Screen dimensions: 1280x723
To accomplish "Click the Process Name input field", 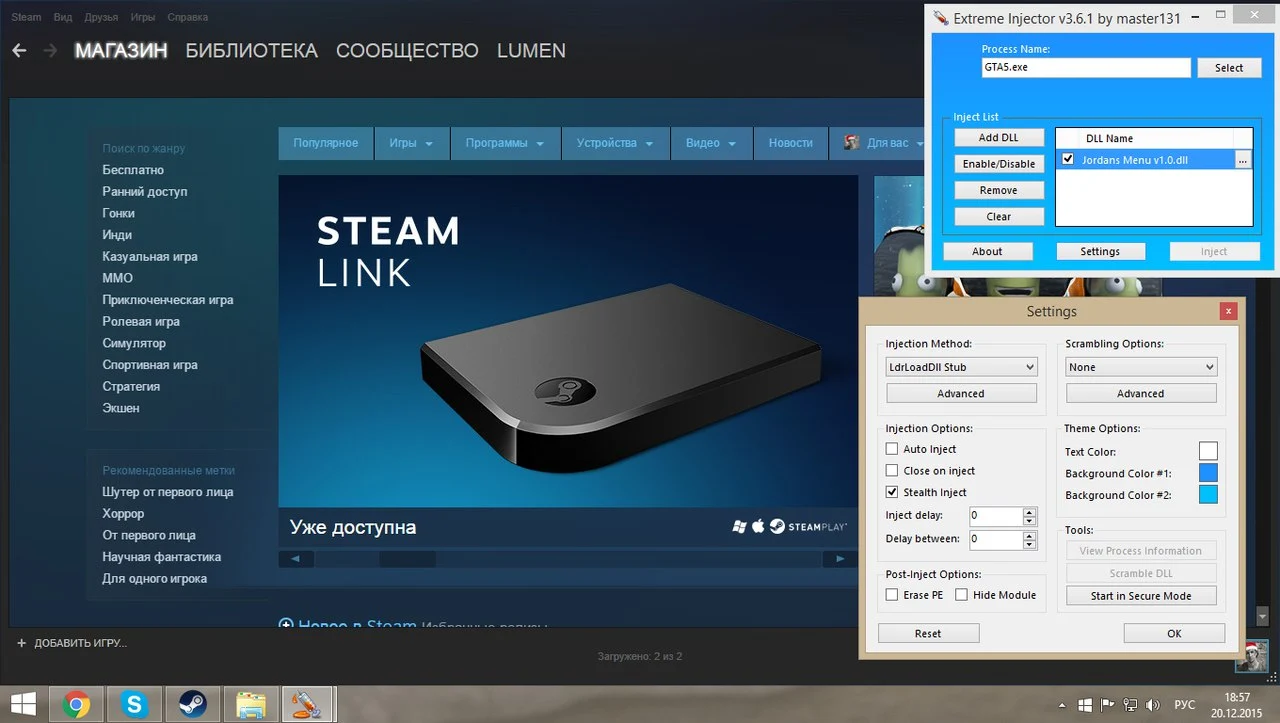I will (x=1086, y=68).
